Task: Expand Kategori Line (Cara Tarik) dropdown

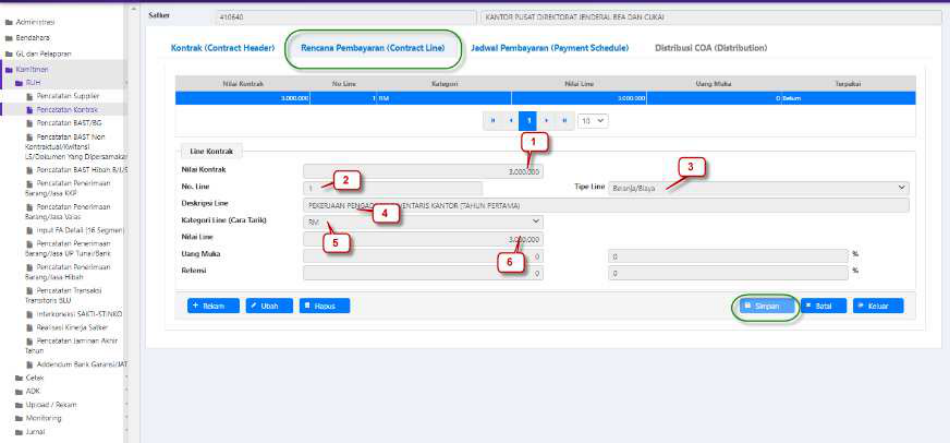Action: [423, 221]
